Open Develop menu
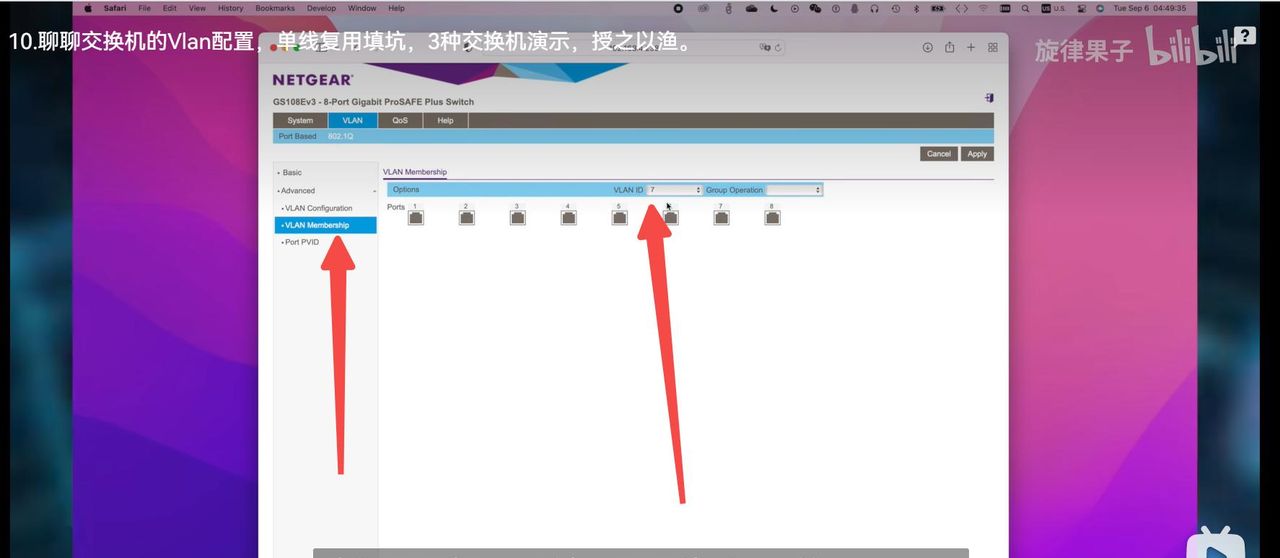 click(x=322, y=8)
